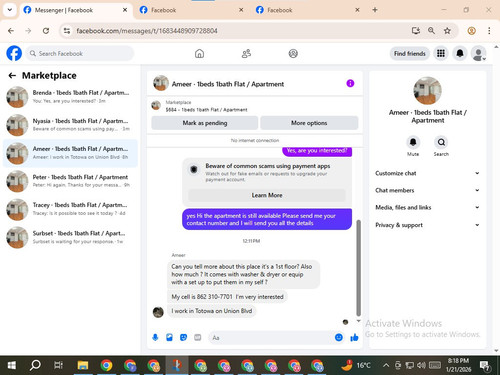Click the marketplace listing thumbnail in header
This screenshot has width=500, height=375.
click(156, 106)
